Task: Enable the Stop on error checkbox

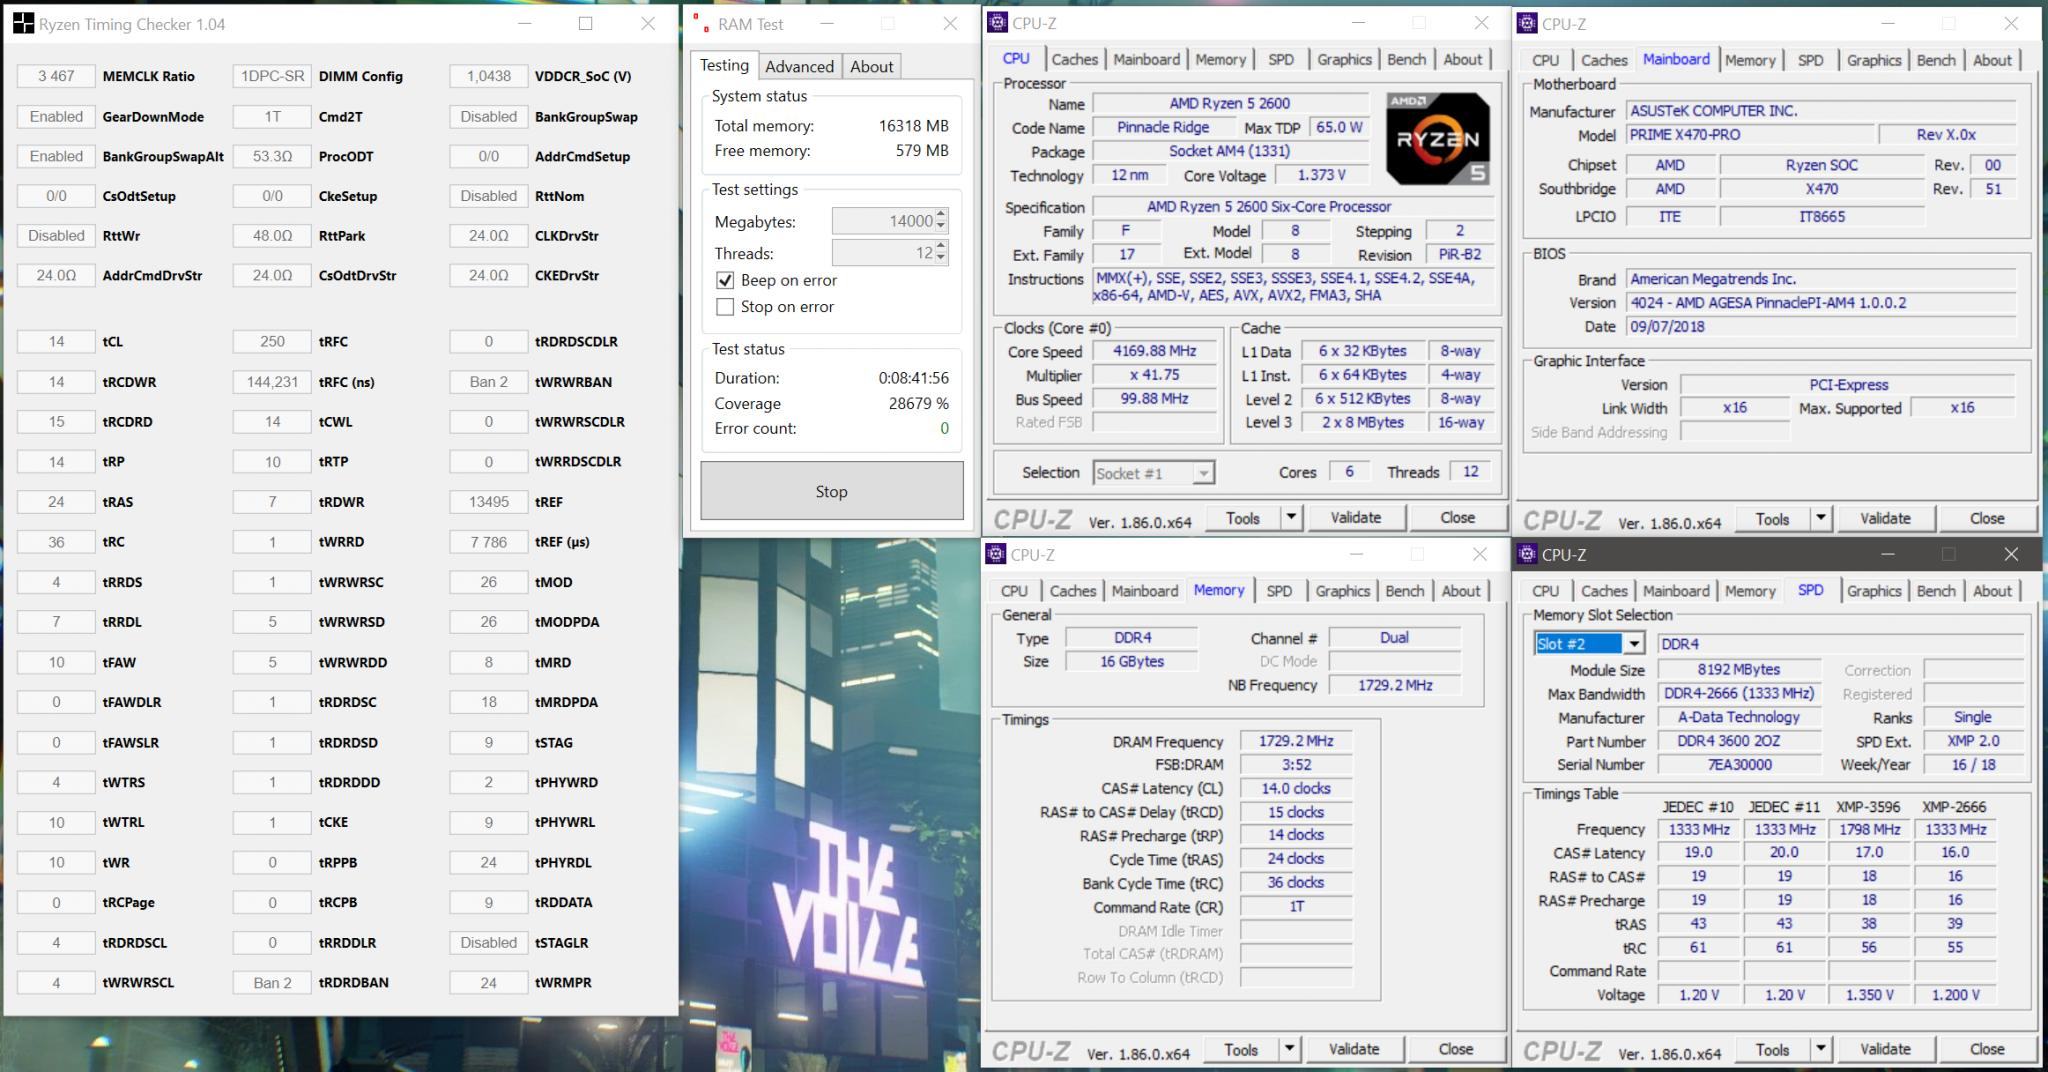Action: (x=725, y=307)
